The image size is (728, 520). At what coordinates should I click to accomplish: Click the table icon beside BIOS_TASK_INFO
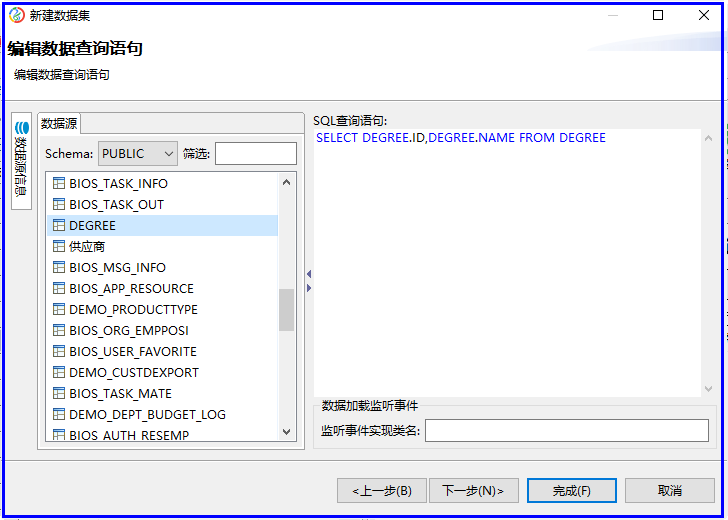[58, 184]
